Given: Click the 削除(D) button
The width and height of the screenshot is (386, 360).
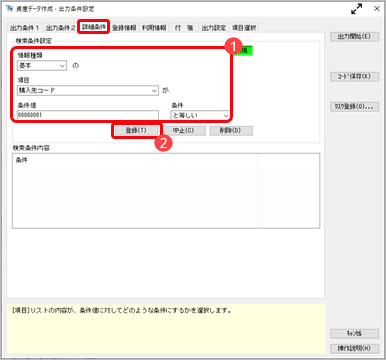Looking at the screenshot, I should [x=230, y=130].
